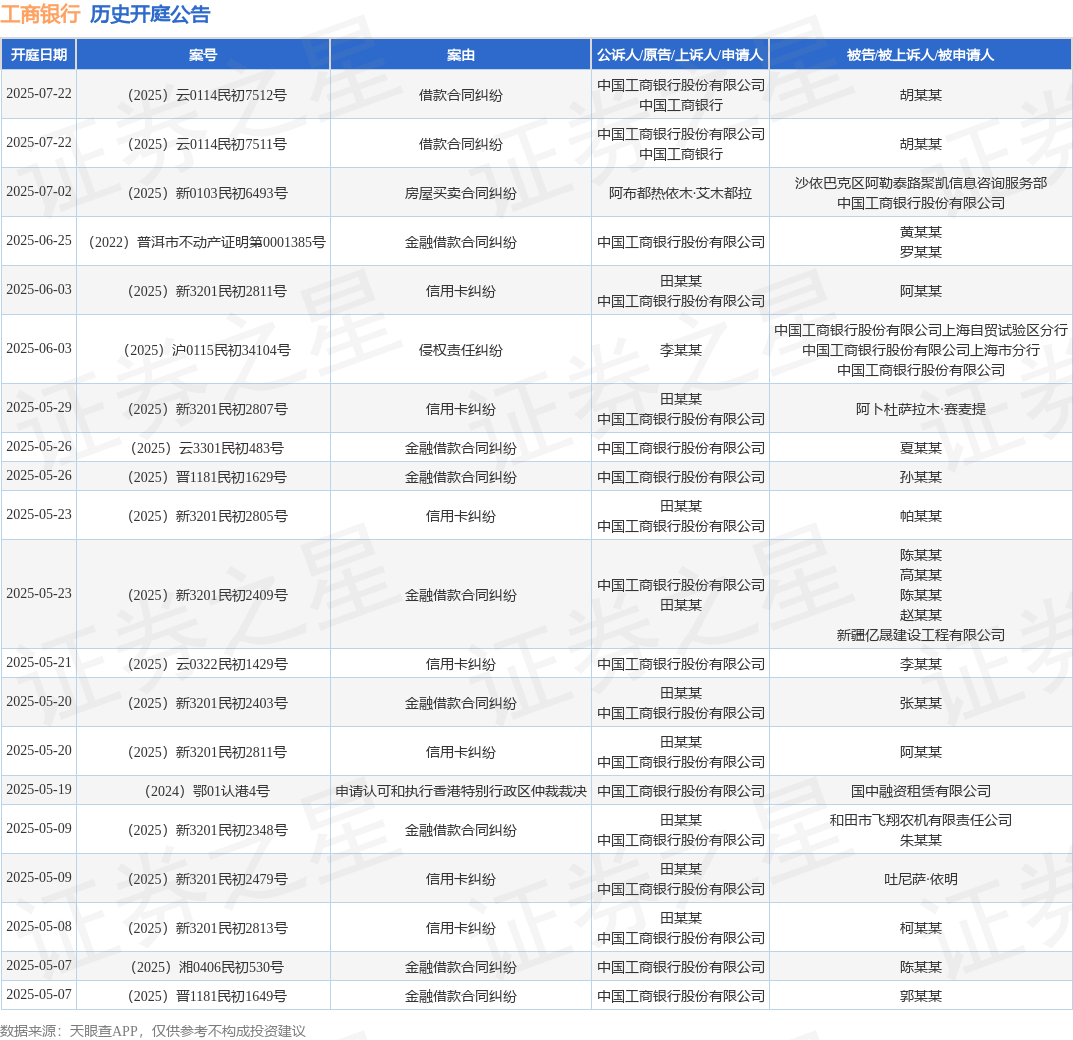Click defendant 帕某某
This screenshot has width=1073, height=1040.
[920, 516]
